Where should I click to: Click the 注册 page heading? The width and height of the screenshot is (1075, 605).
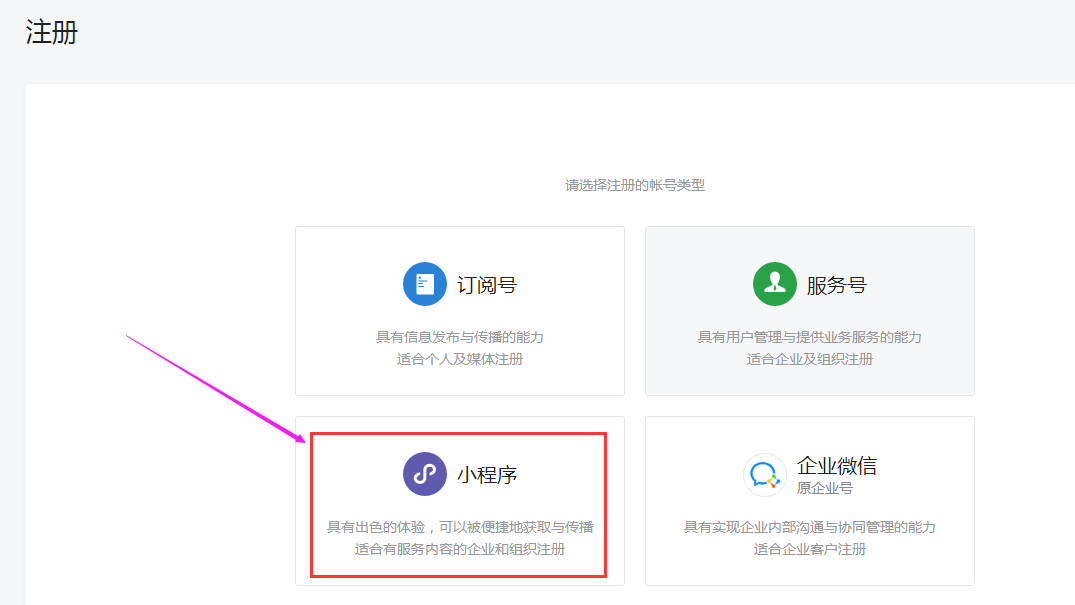tap(51, 32)
